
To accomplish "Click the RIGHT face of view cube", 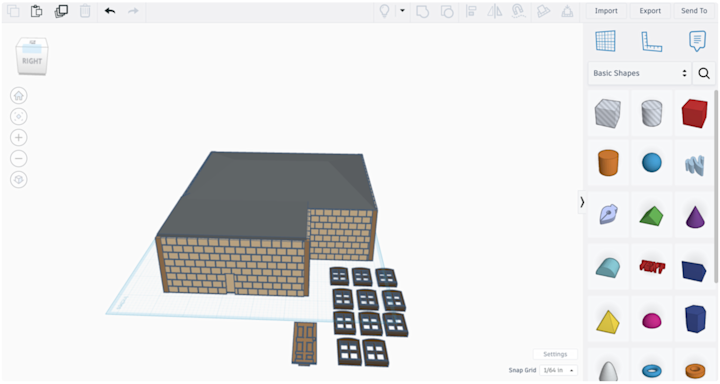I will (x=32, y=62).
